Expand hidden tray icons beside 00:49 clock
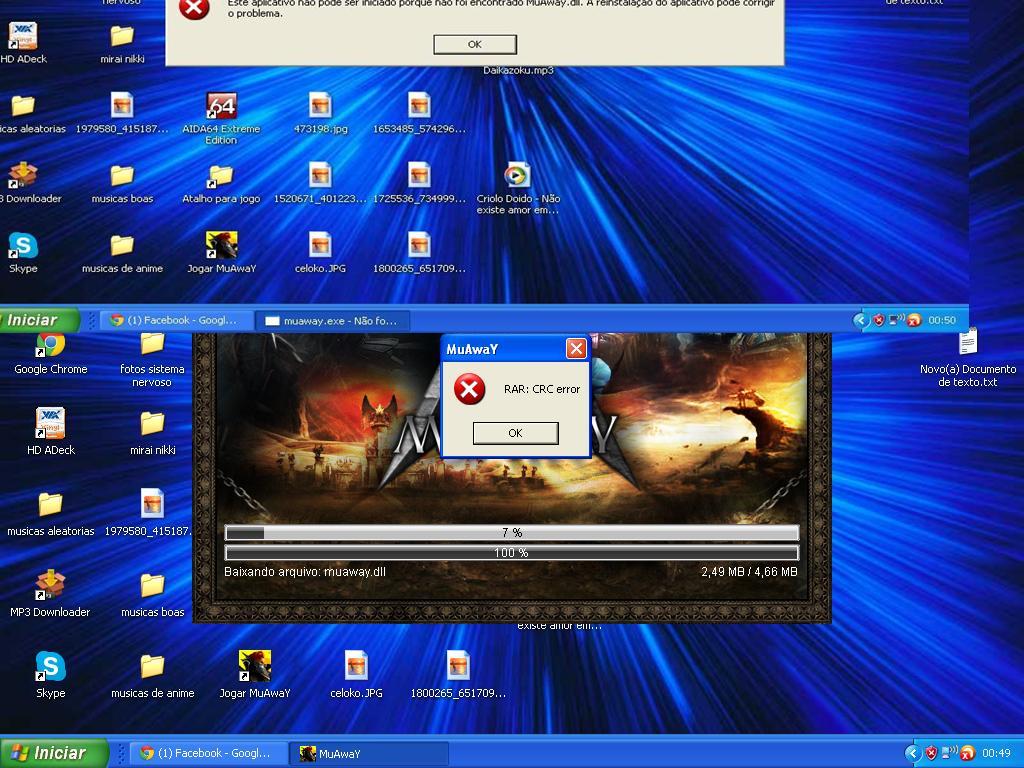Image resolution: width=1024 pixels, height=768 pixels. point(912,753)
